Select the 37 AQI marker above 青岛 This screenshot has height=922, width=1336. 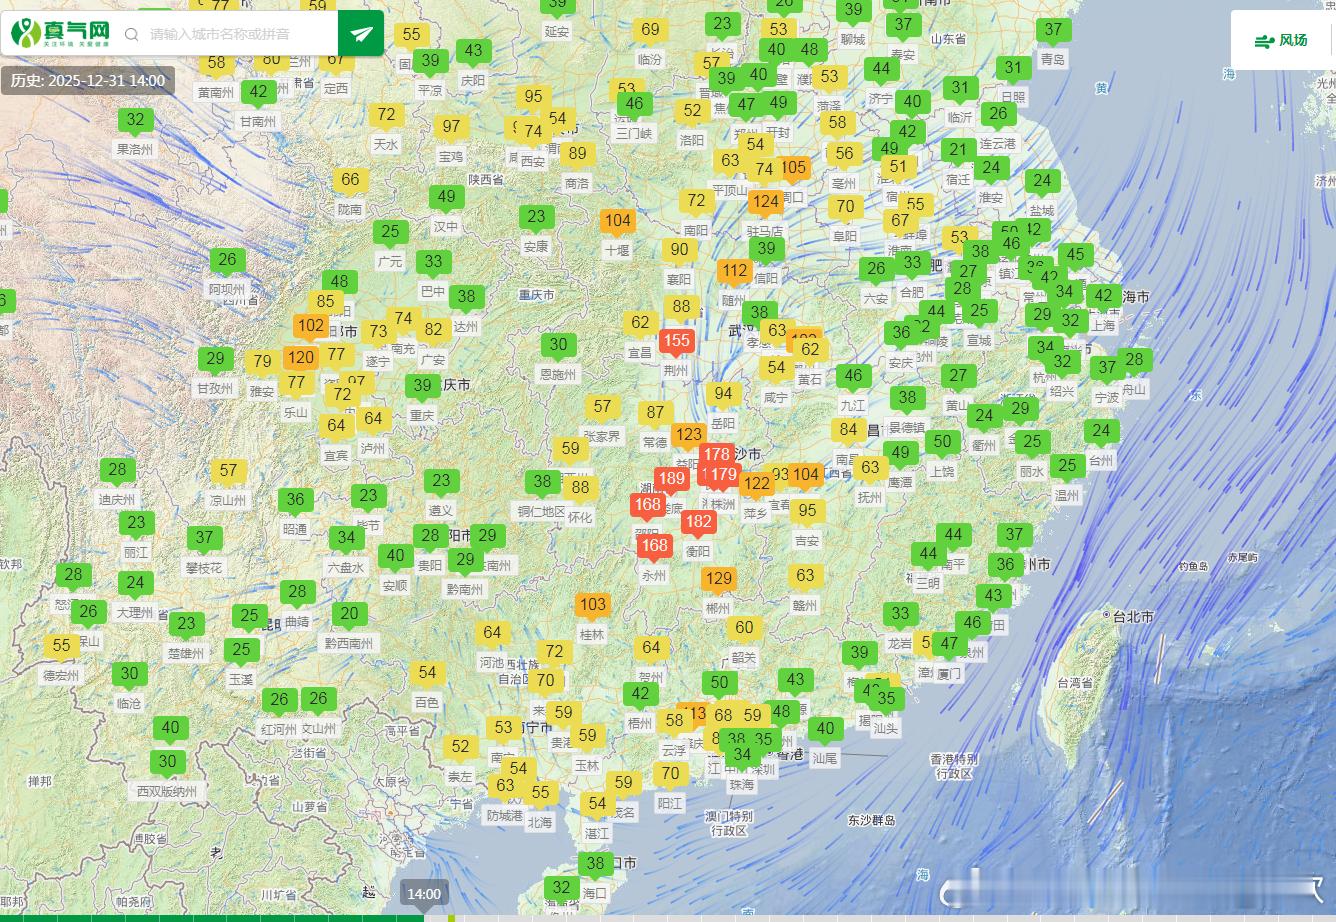pyautogui.click(x=1053, y=29)
